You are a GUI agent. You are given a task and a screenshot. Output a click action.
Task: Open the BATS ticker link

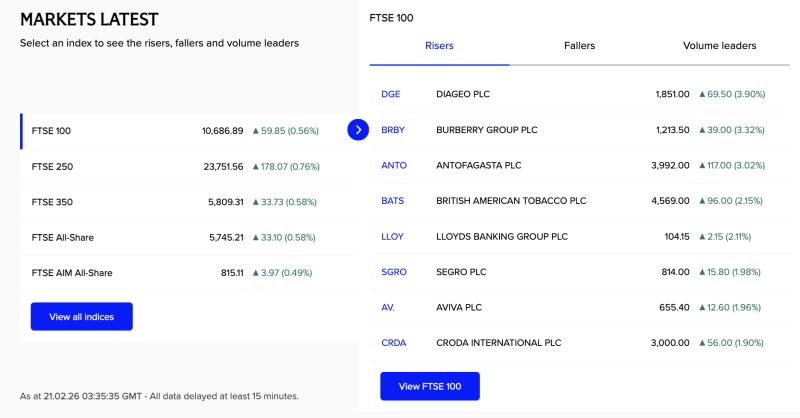coord(392,201)
